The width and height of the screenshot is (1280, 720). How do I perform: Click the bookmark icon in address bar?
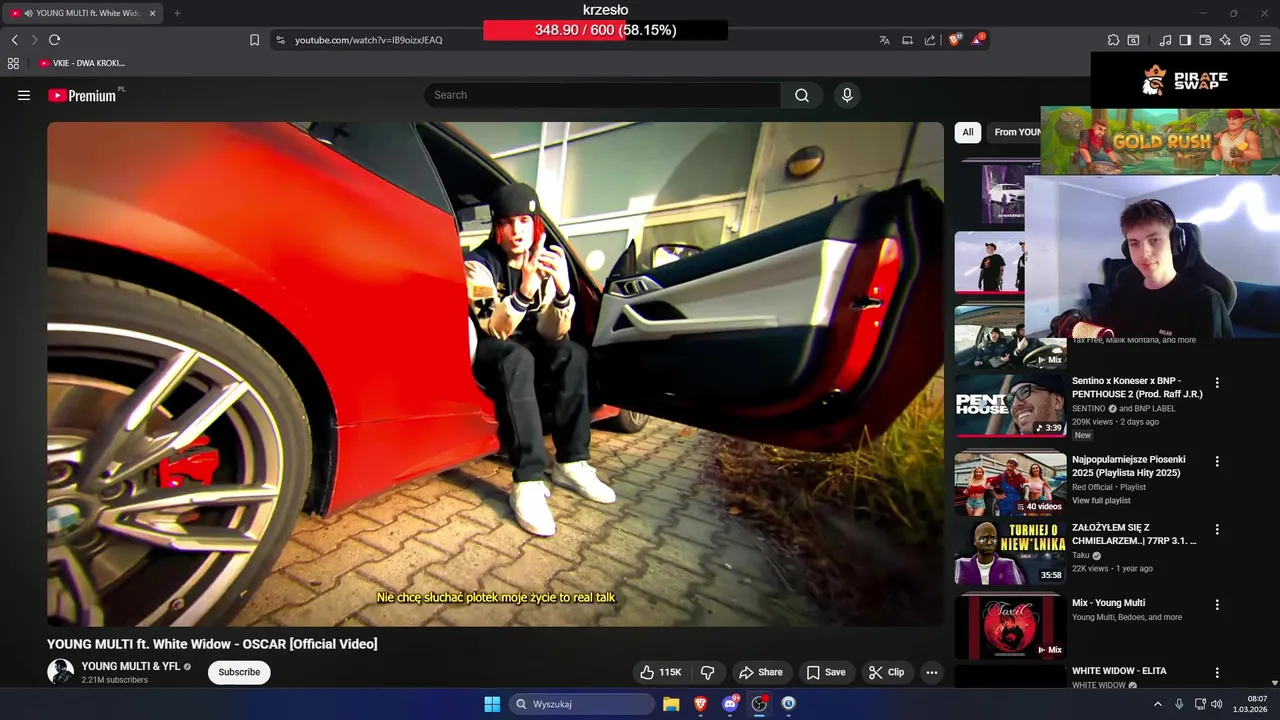pos(254,40)
